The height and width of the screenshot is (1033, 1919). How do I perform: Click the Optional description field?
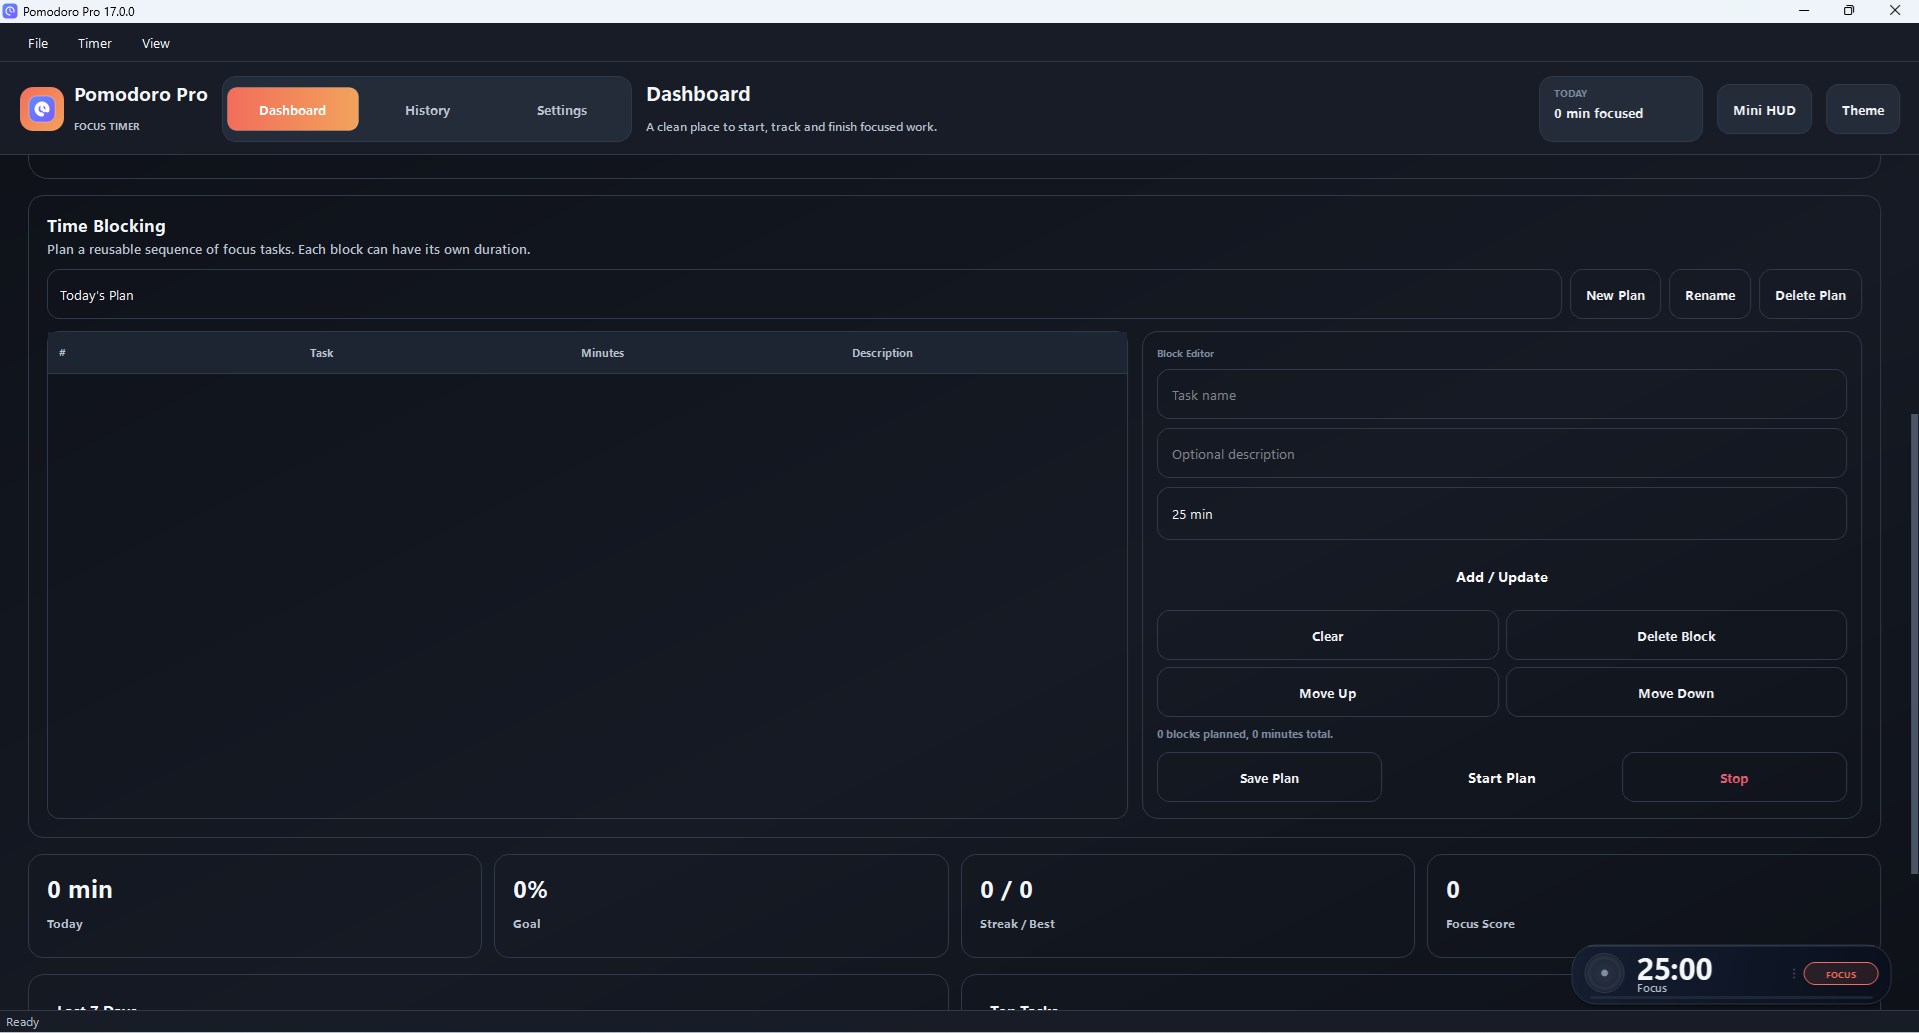click(x=1501, y=454)
